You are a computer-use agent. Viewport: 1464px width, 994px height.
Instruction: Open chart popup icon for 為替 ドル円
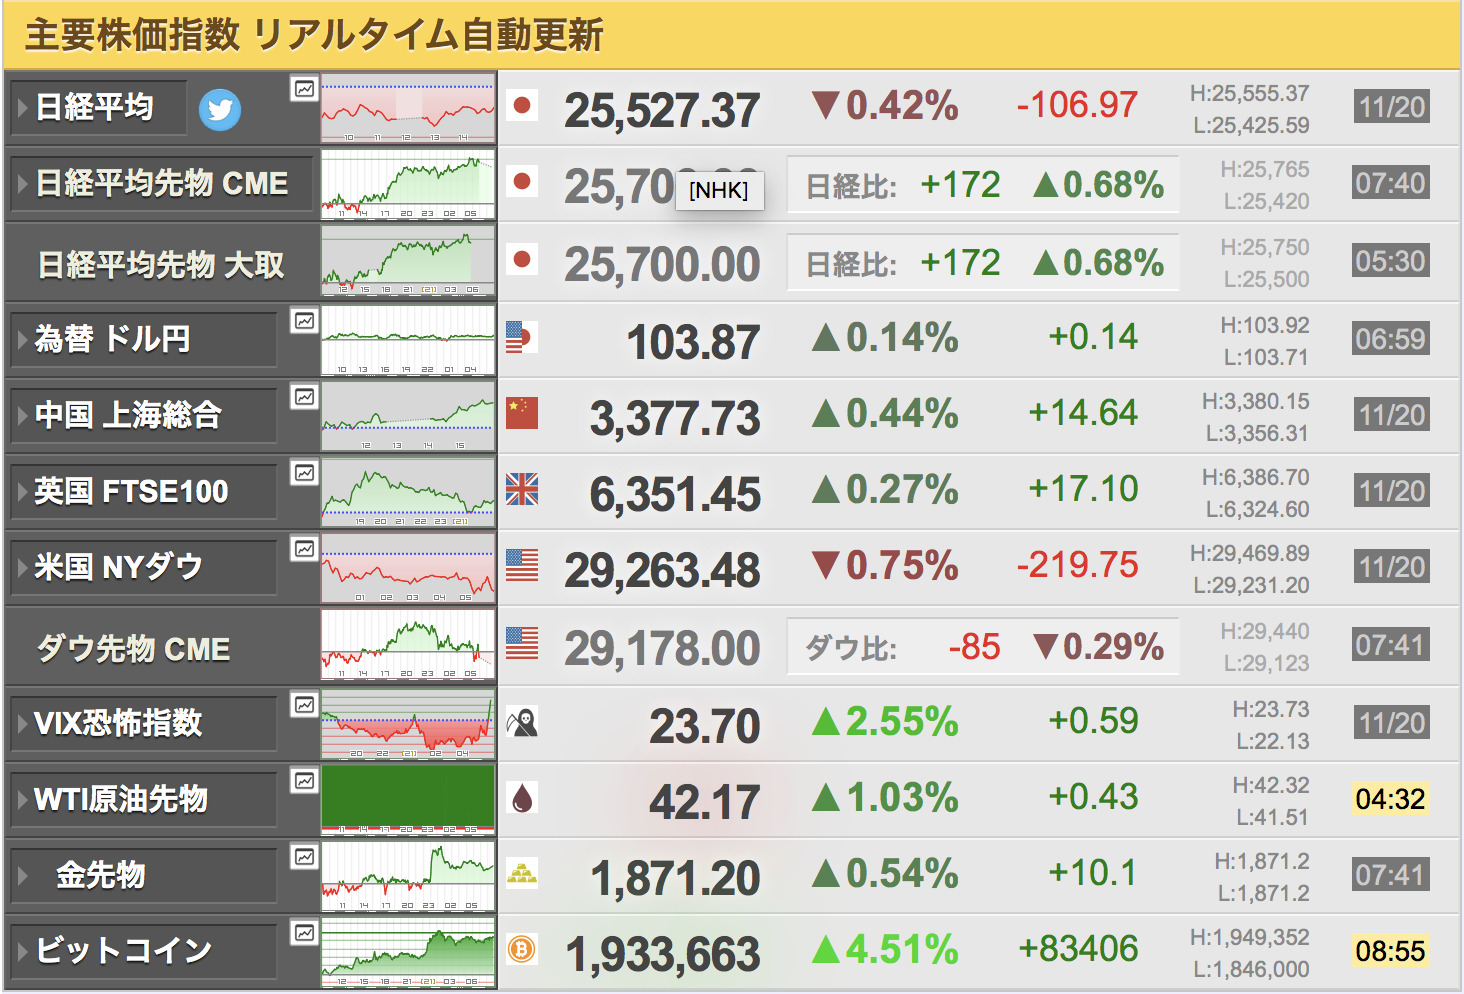[x=305, y=321]
